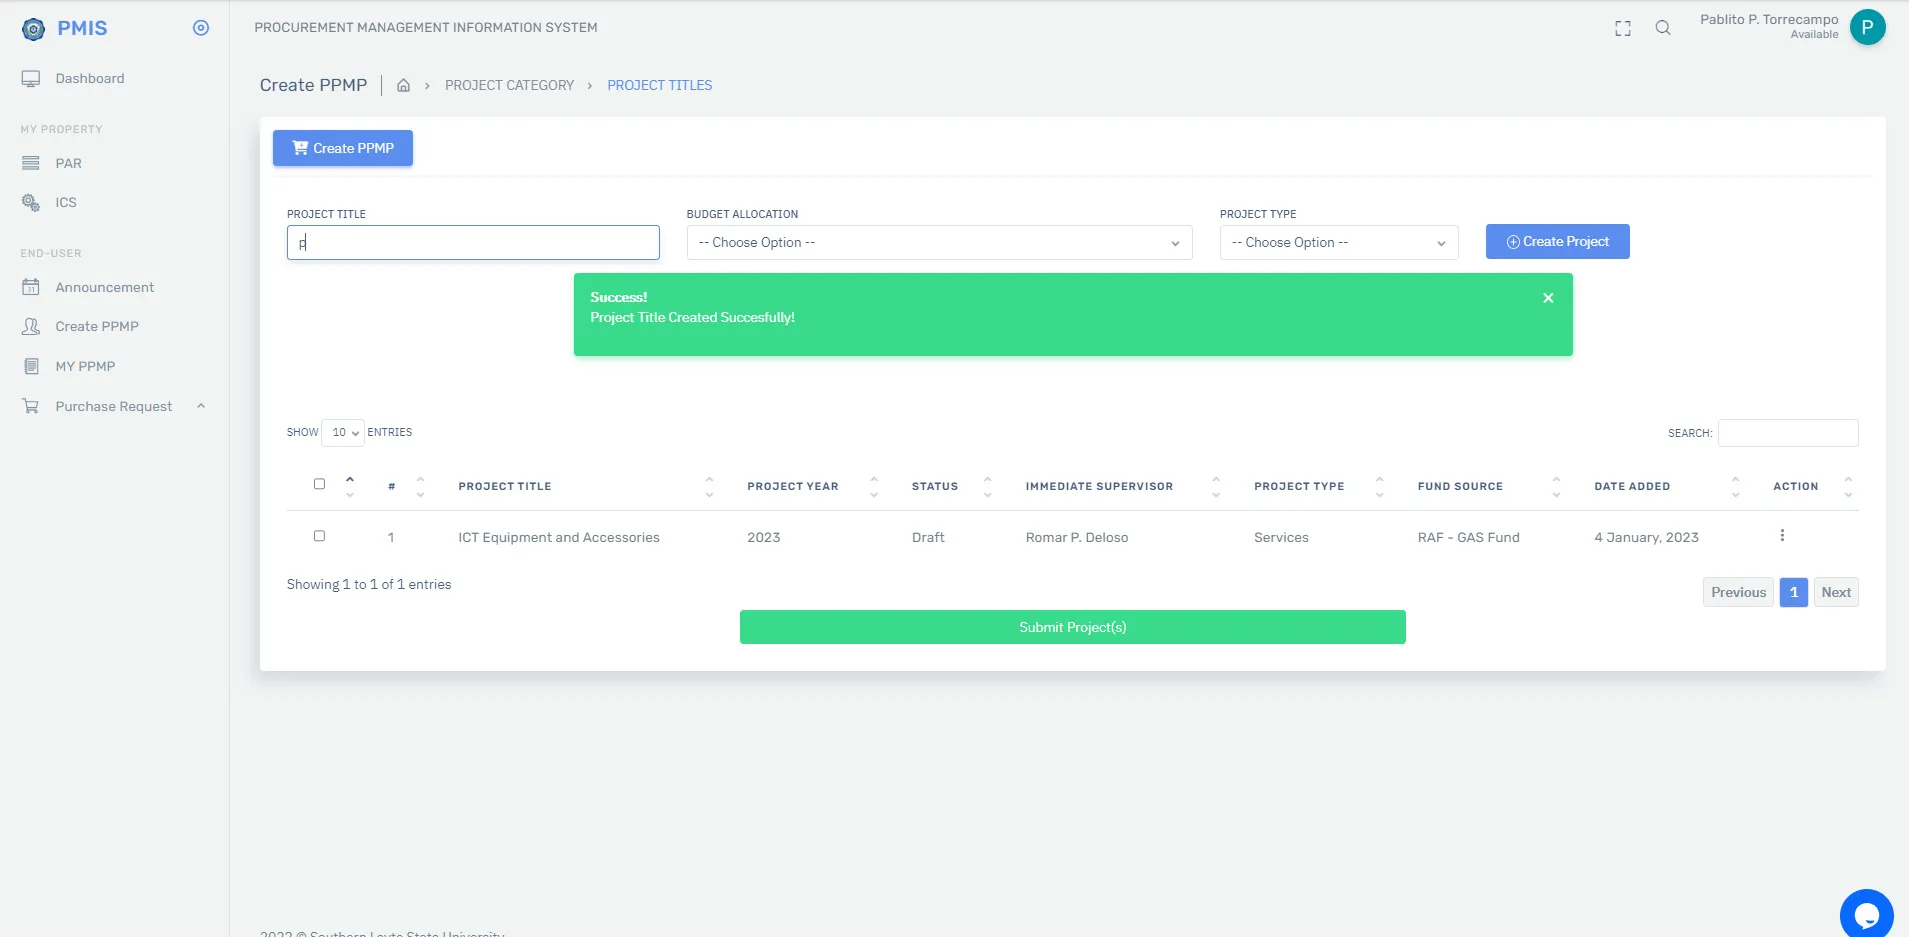
Task: Open the chat bubble widget
Action: (1867, 914)
